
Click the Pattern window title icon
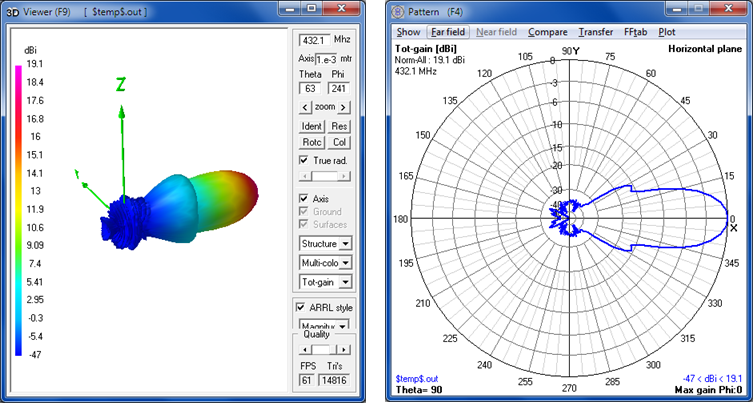coord(399,12)
